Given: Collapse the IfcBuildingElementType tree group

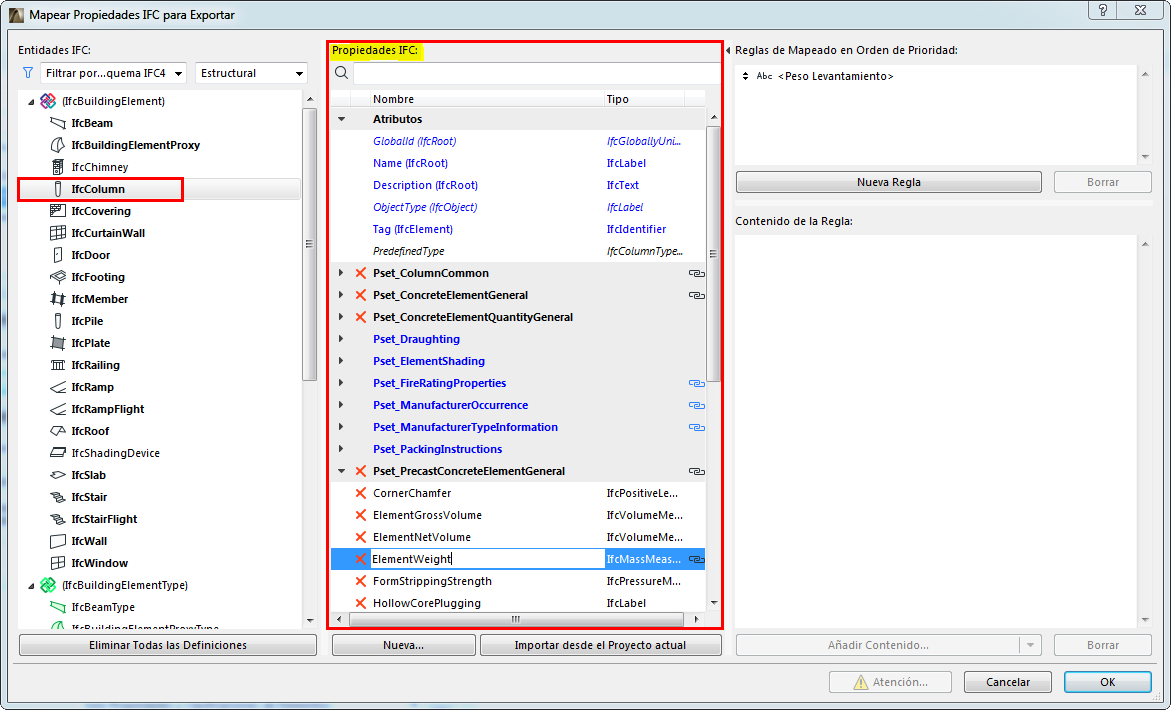Looking at the screenshot, I should (31, 586).
